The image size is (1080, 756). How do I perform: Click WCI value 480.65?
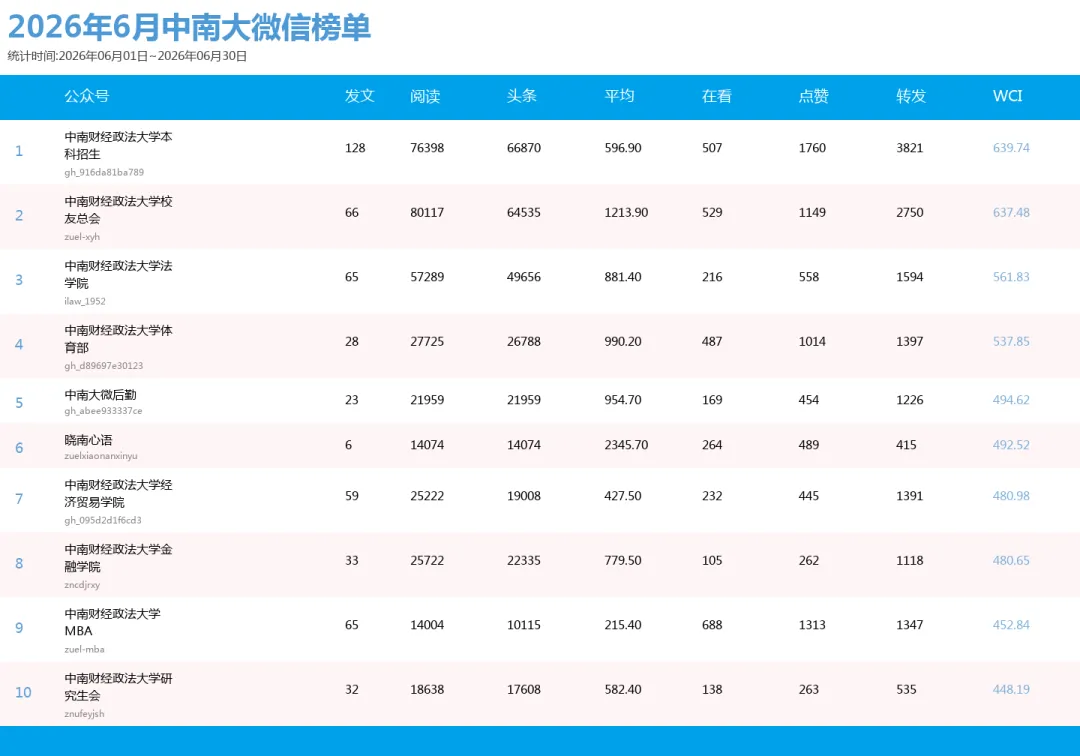[x=1011, y=560]
